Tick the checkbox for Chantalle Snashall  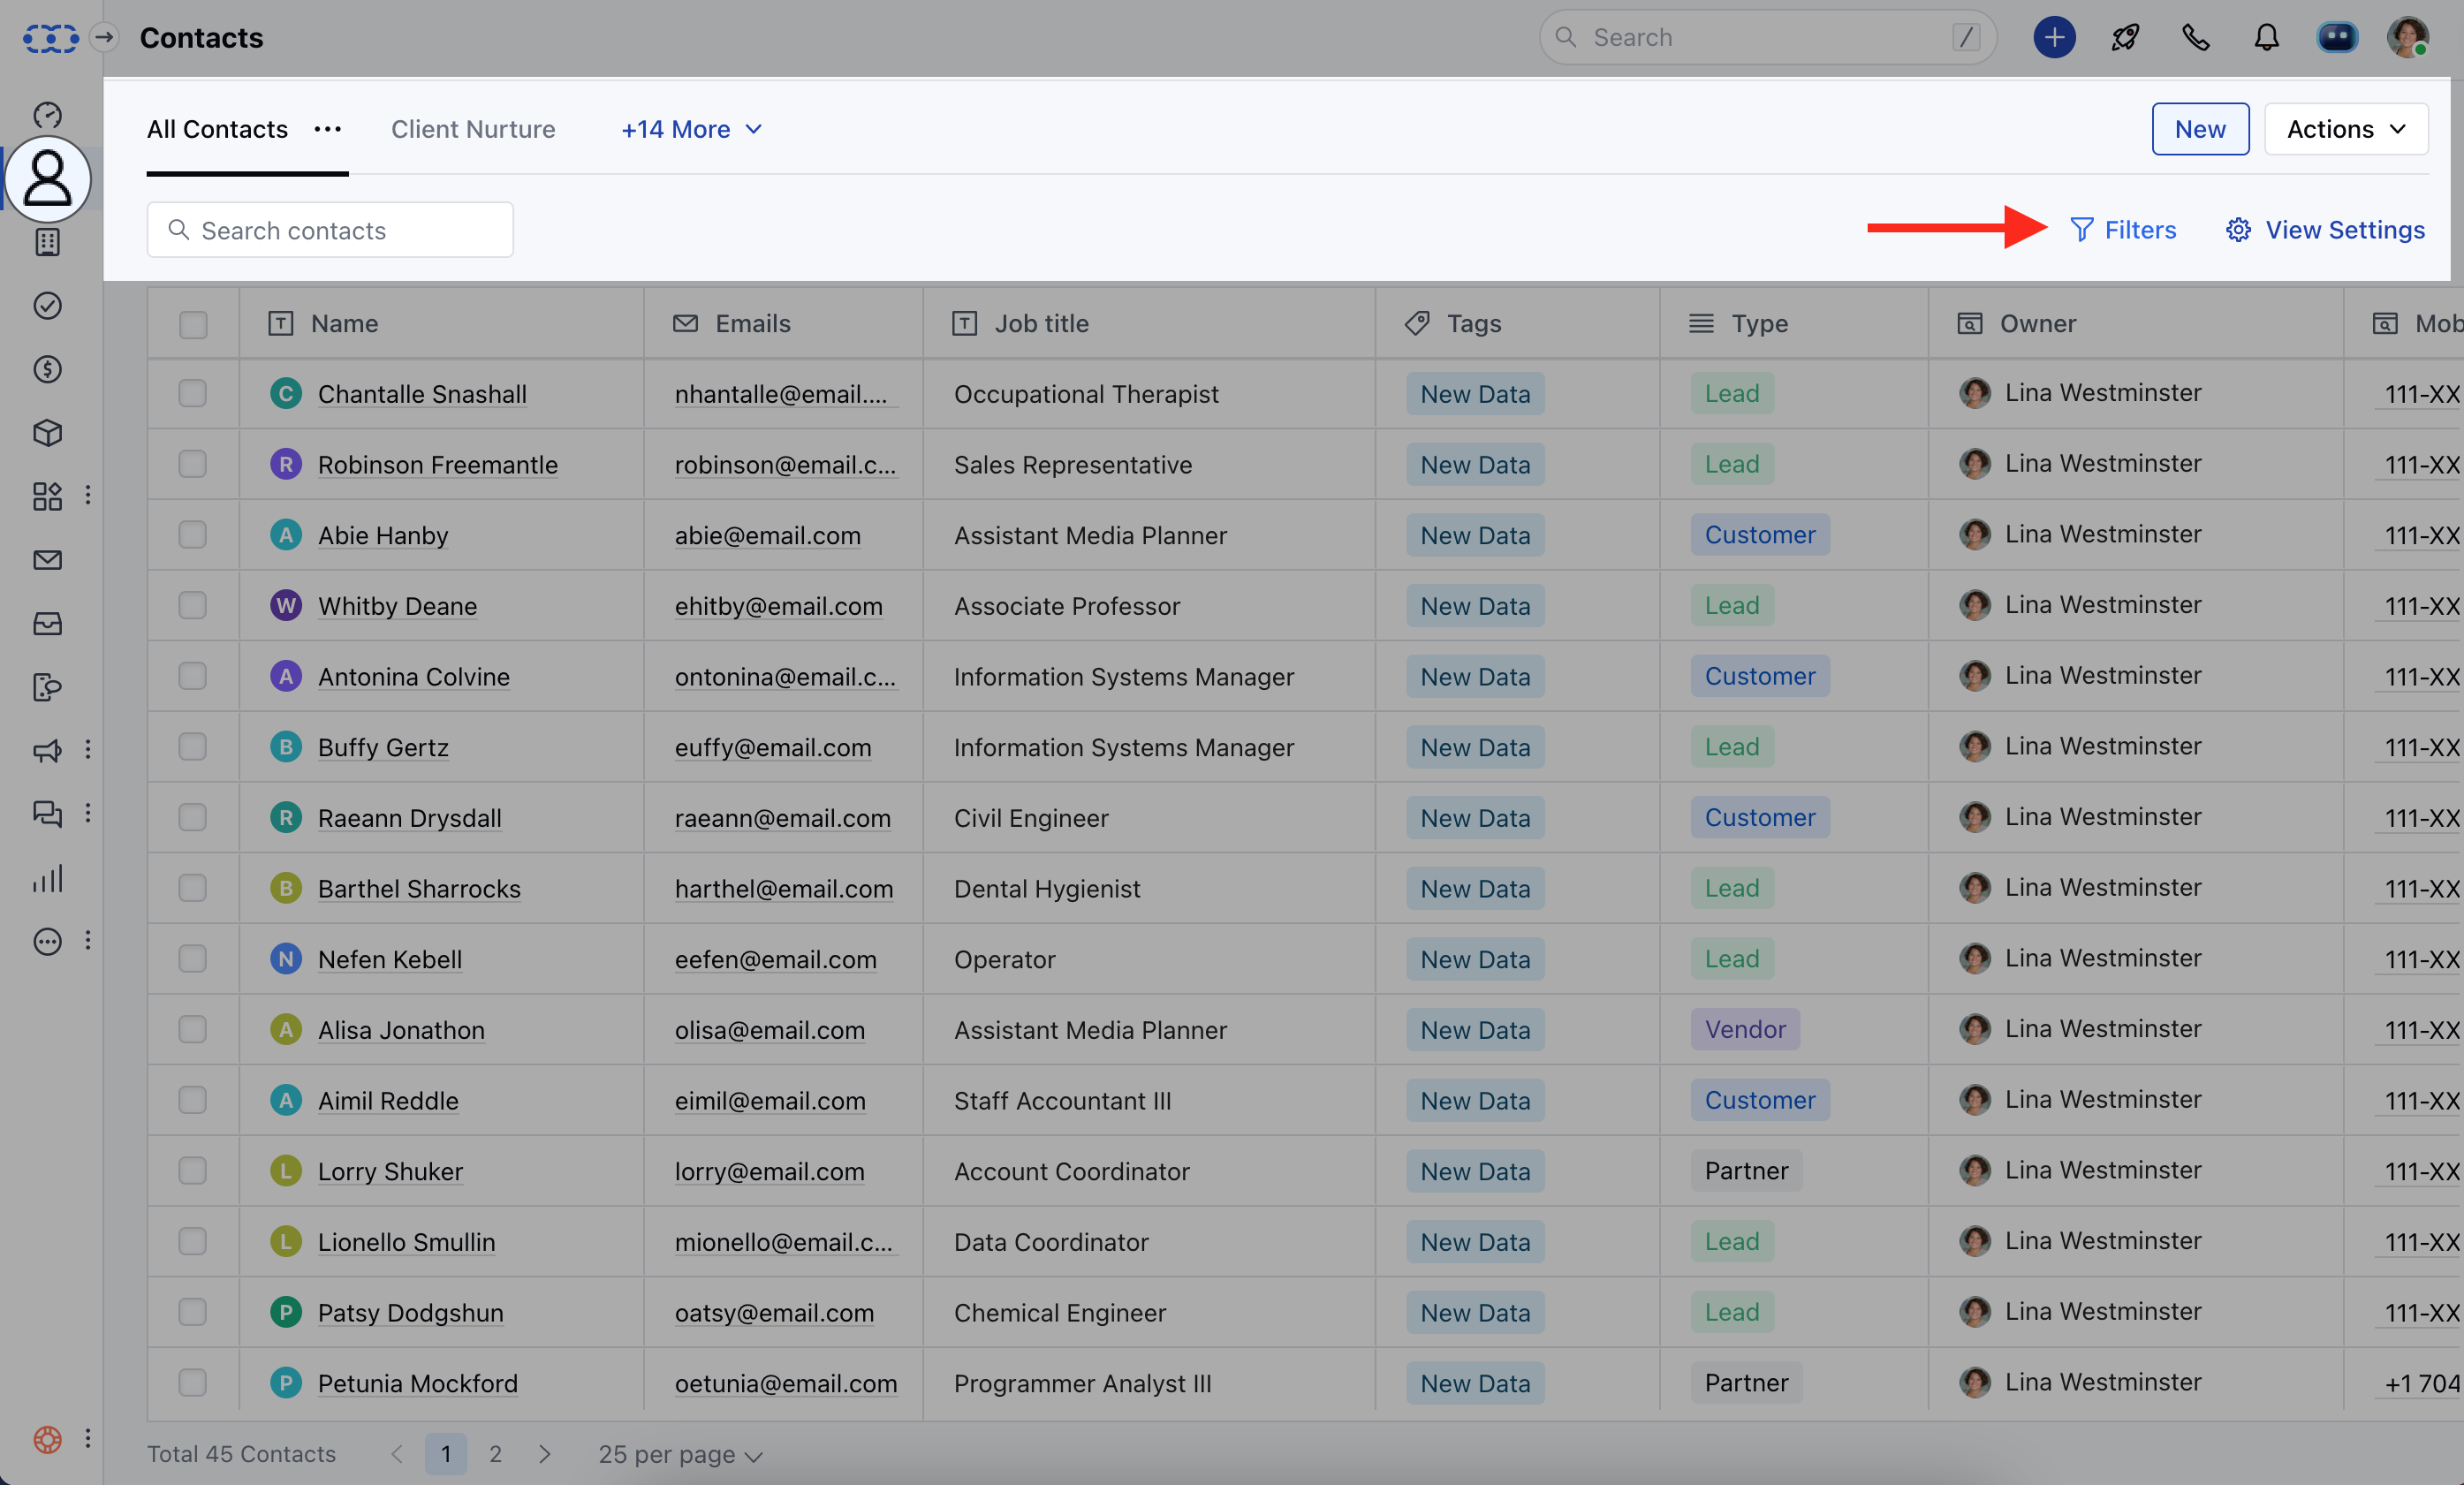192,393
